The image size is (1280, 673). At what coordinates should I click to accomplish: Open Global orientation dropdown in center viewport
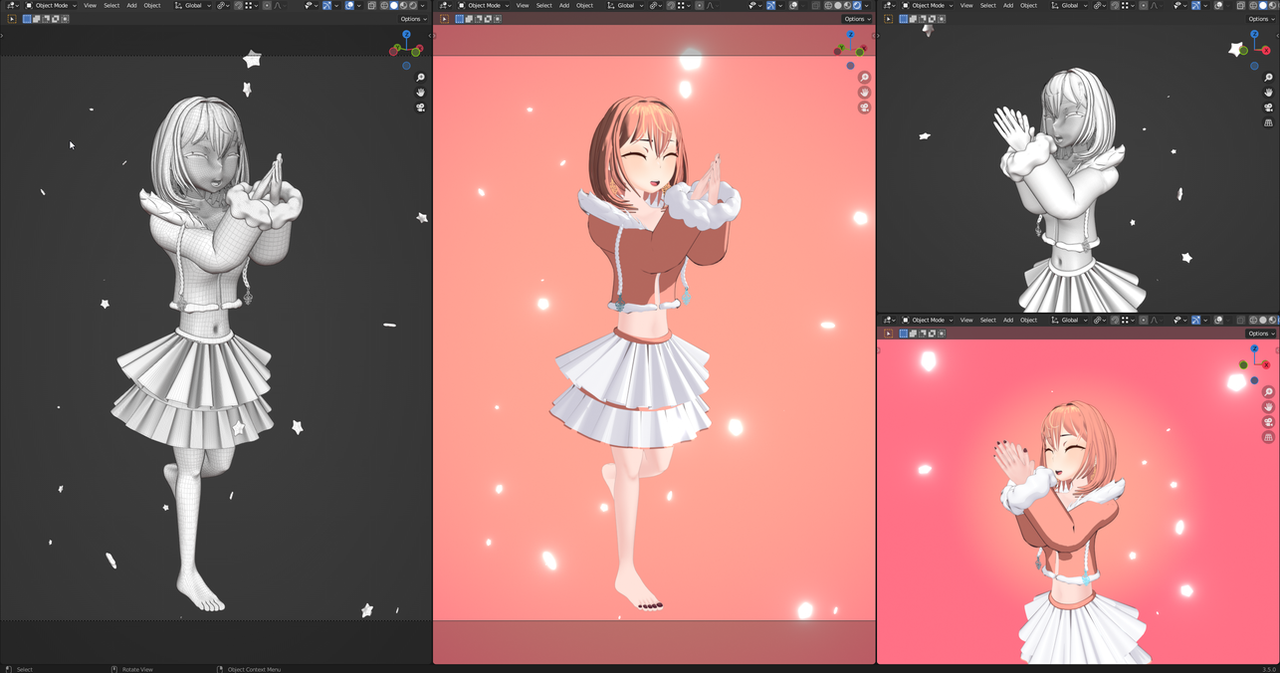click(625, 5)
